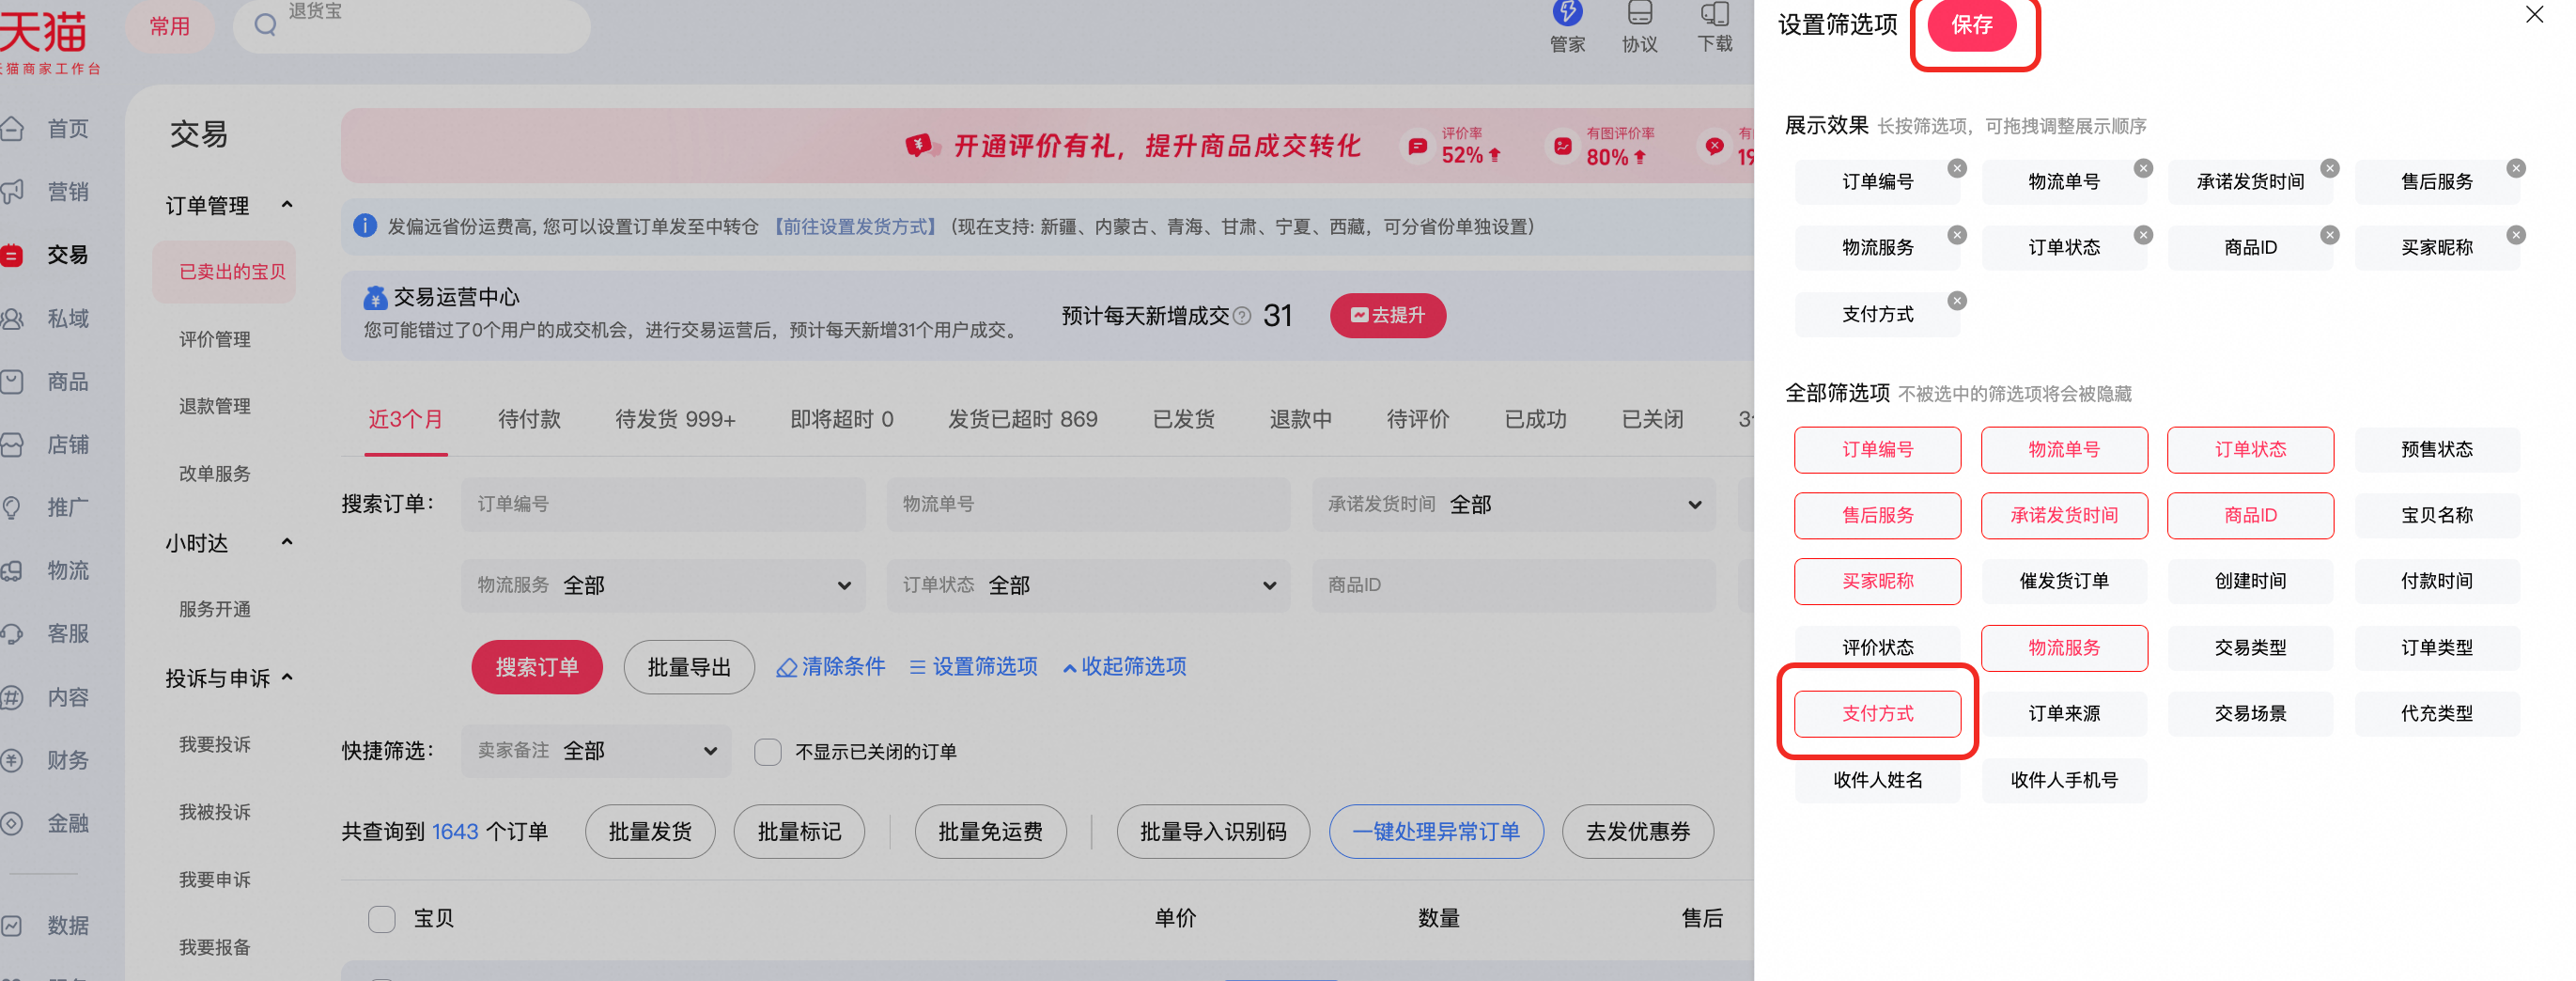Open the 前往设置发货方式 link
The image size is (2576, 981).
854,227
